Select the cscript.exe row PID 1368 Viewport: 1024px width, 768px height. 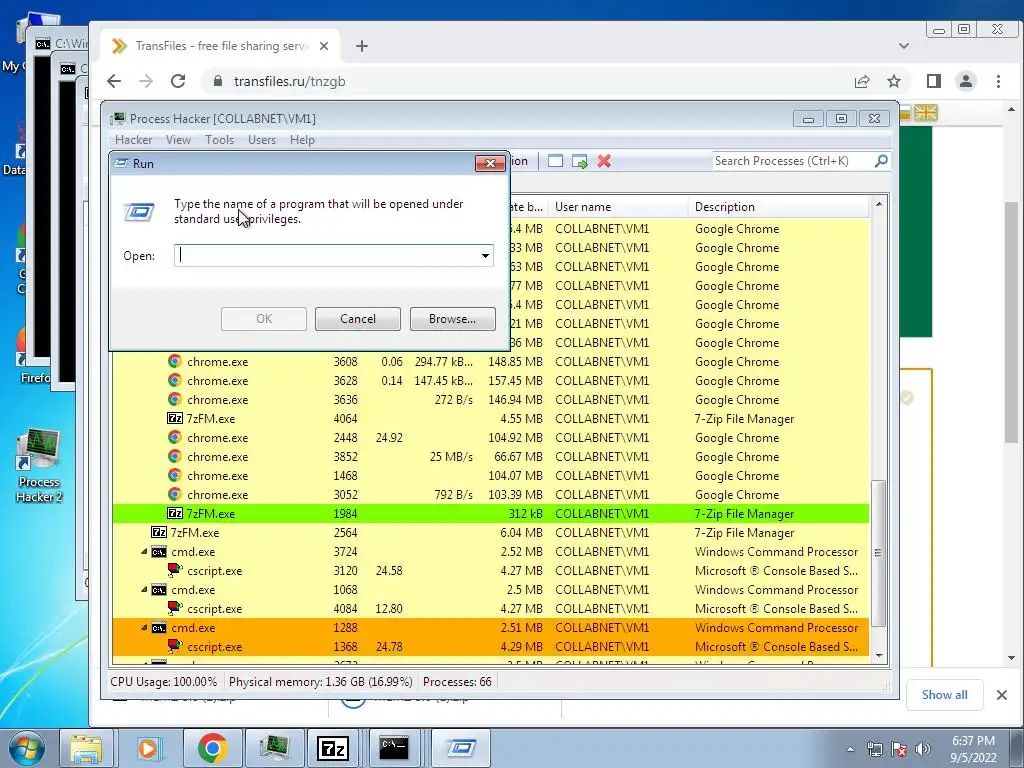coord(490,647)
